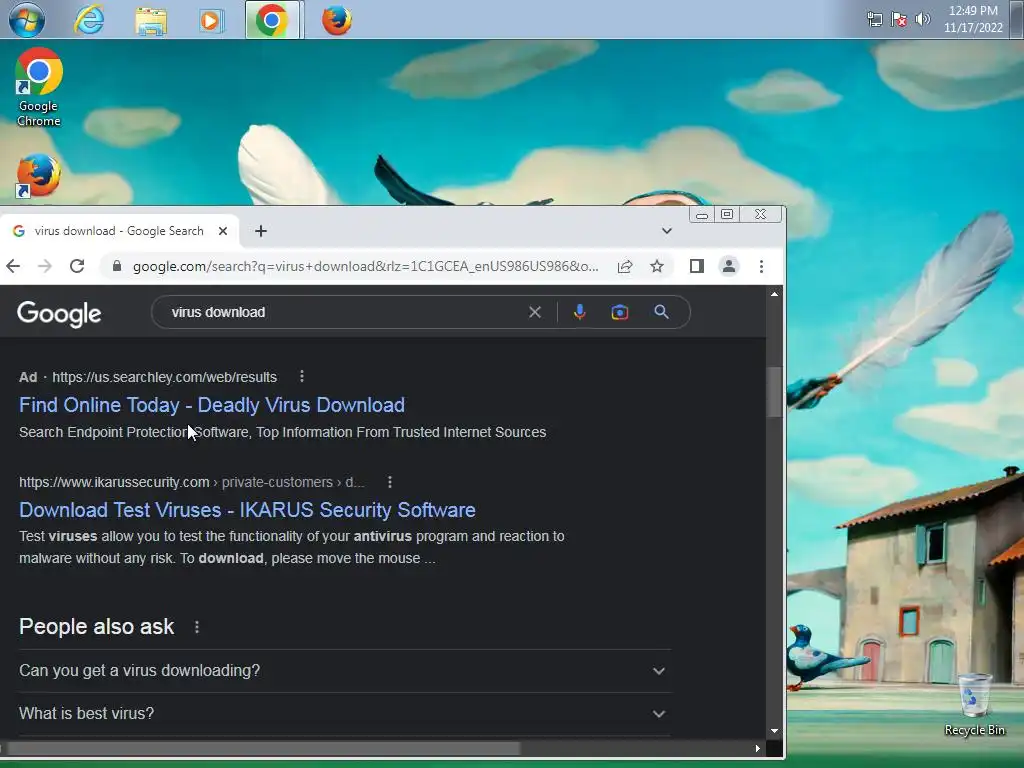
Task: Open ad options three-dot menu
Action: pos(302,376)
